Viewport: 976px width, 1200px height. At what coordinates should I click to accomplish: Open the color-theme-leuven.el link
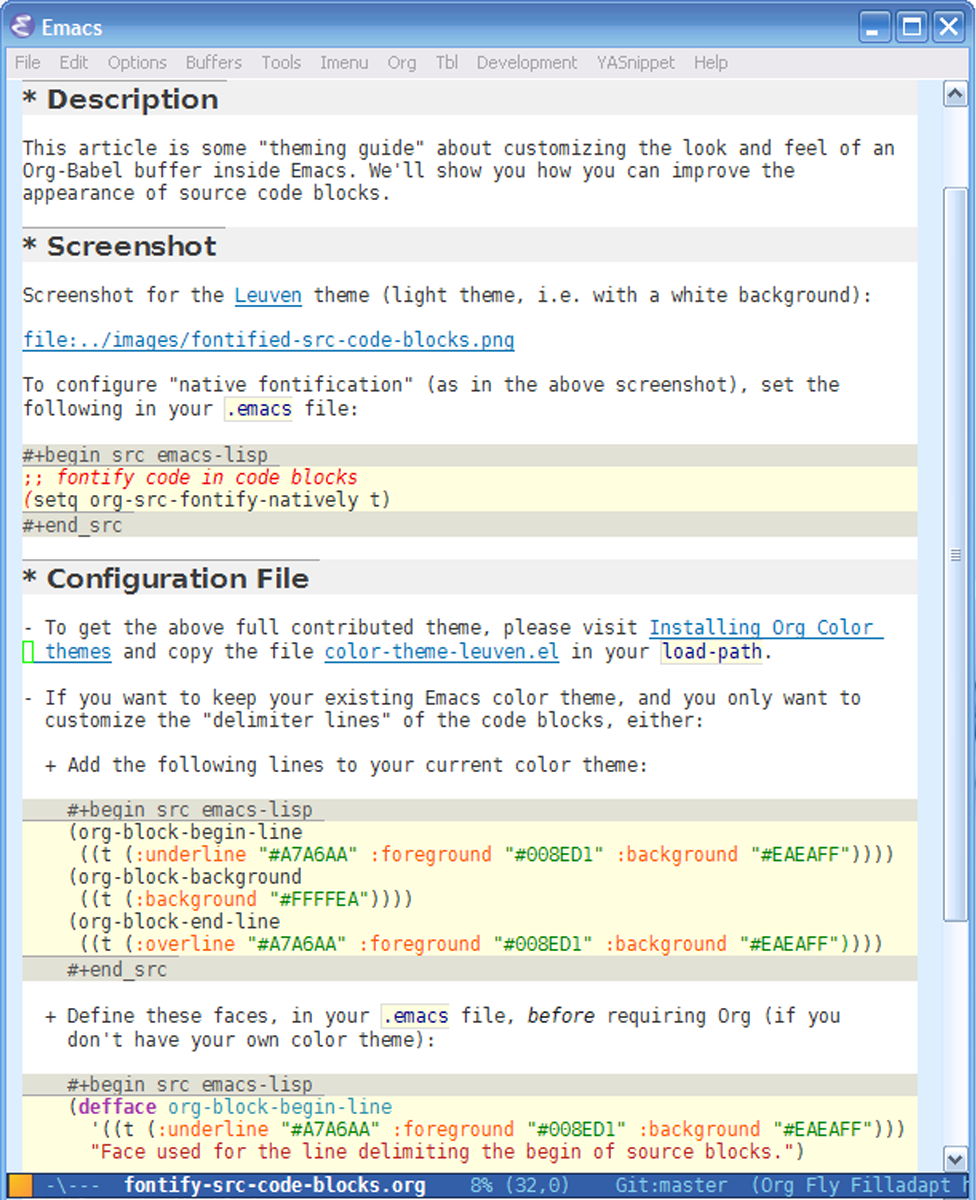[441, 652]
